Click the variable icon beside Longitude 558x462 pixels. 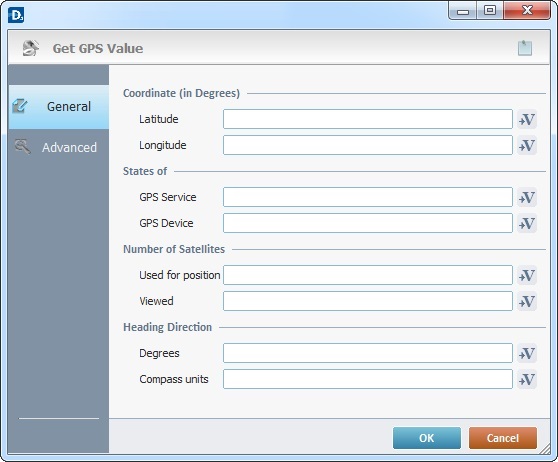point(527,145)
